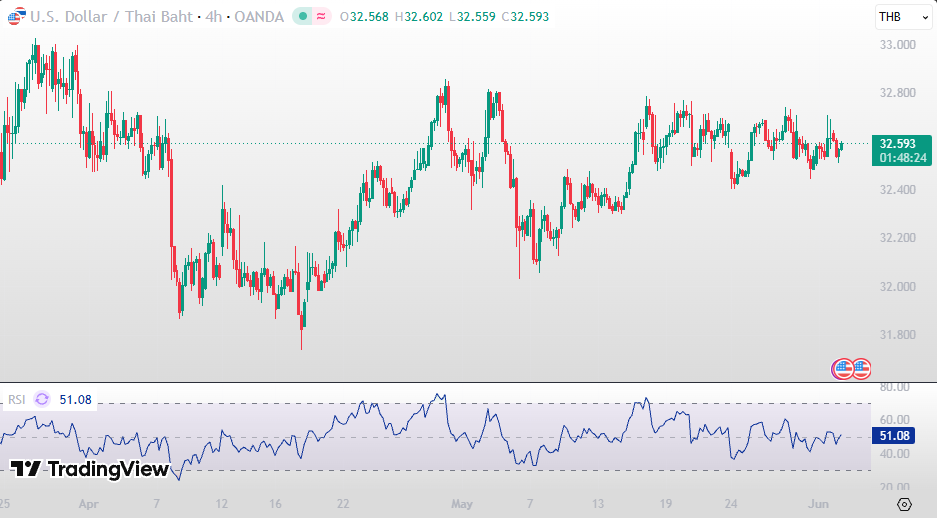Click the low price value L32.559
Image resolution: width=937 pixels, height=518 pixels.
[x=472, y=17]
